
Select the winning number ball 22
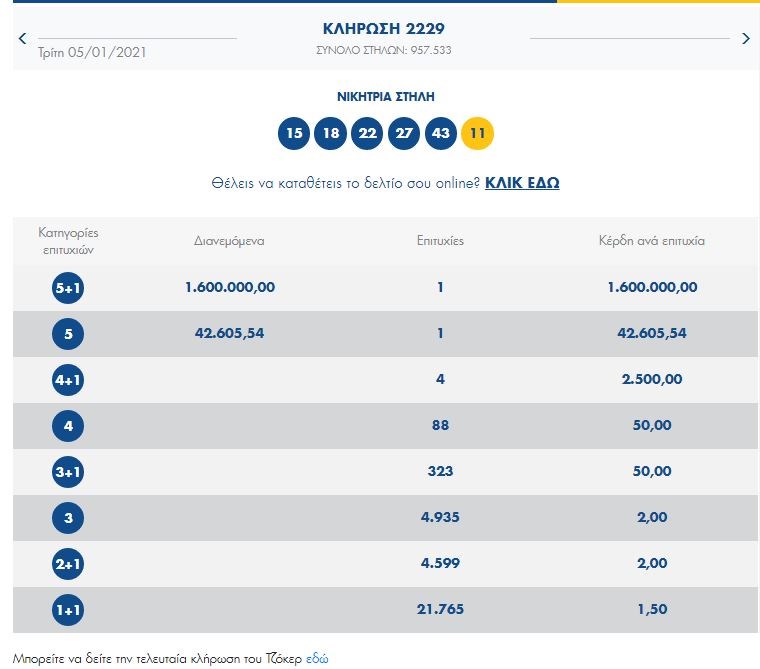click(x=367, y=133)
